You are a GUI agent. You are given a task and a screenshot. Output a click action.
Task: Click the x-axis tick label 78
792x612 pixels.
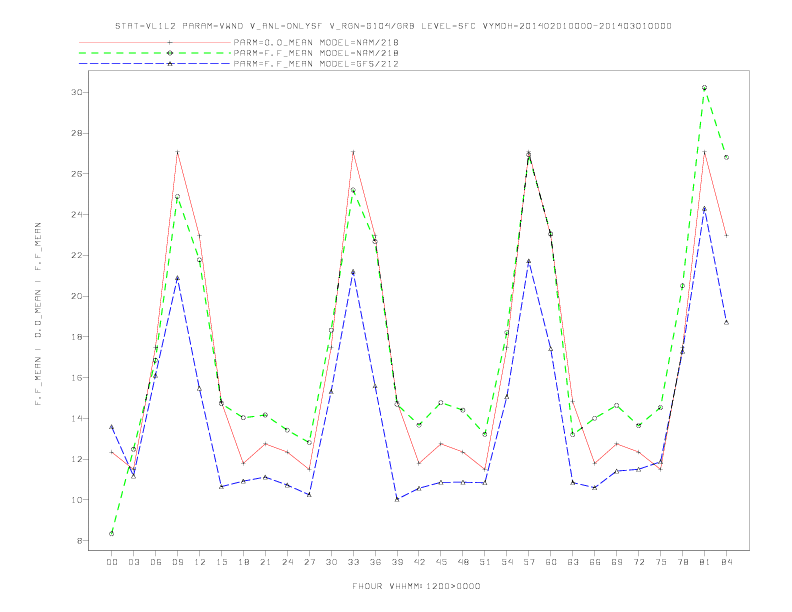pos(682,562)
